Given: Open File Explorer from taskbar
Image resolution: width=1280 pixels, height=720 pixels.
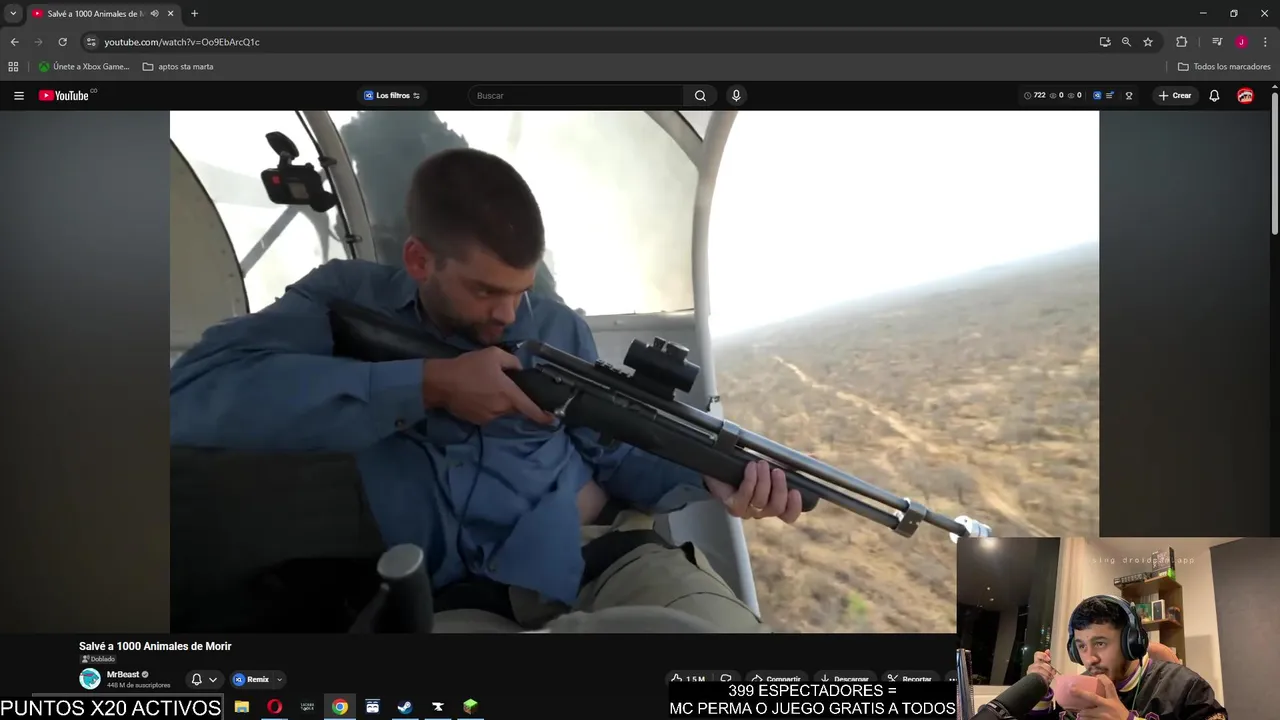Looking at the screenshot, I should [x=242, y=707].
